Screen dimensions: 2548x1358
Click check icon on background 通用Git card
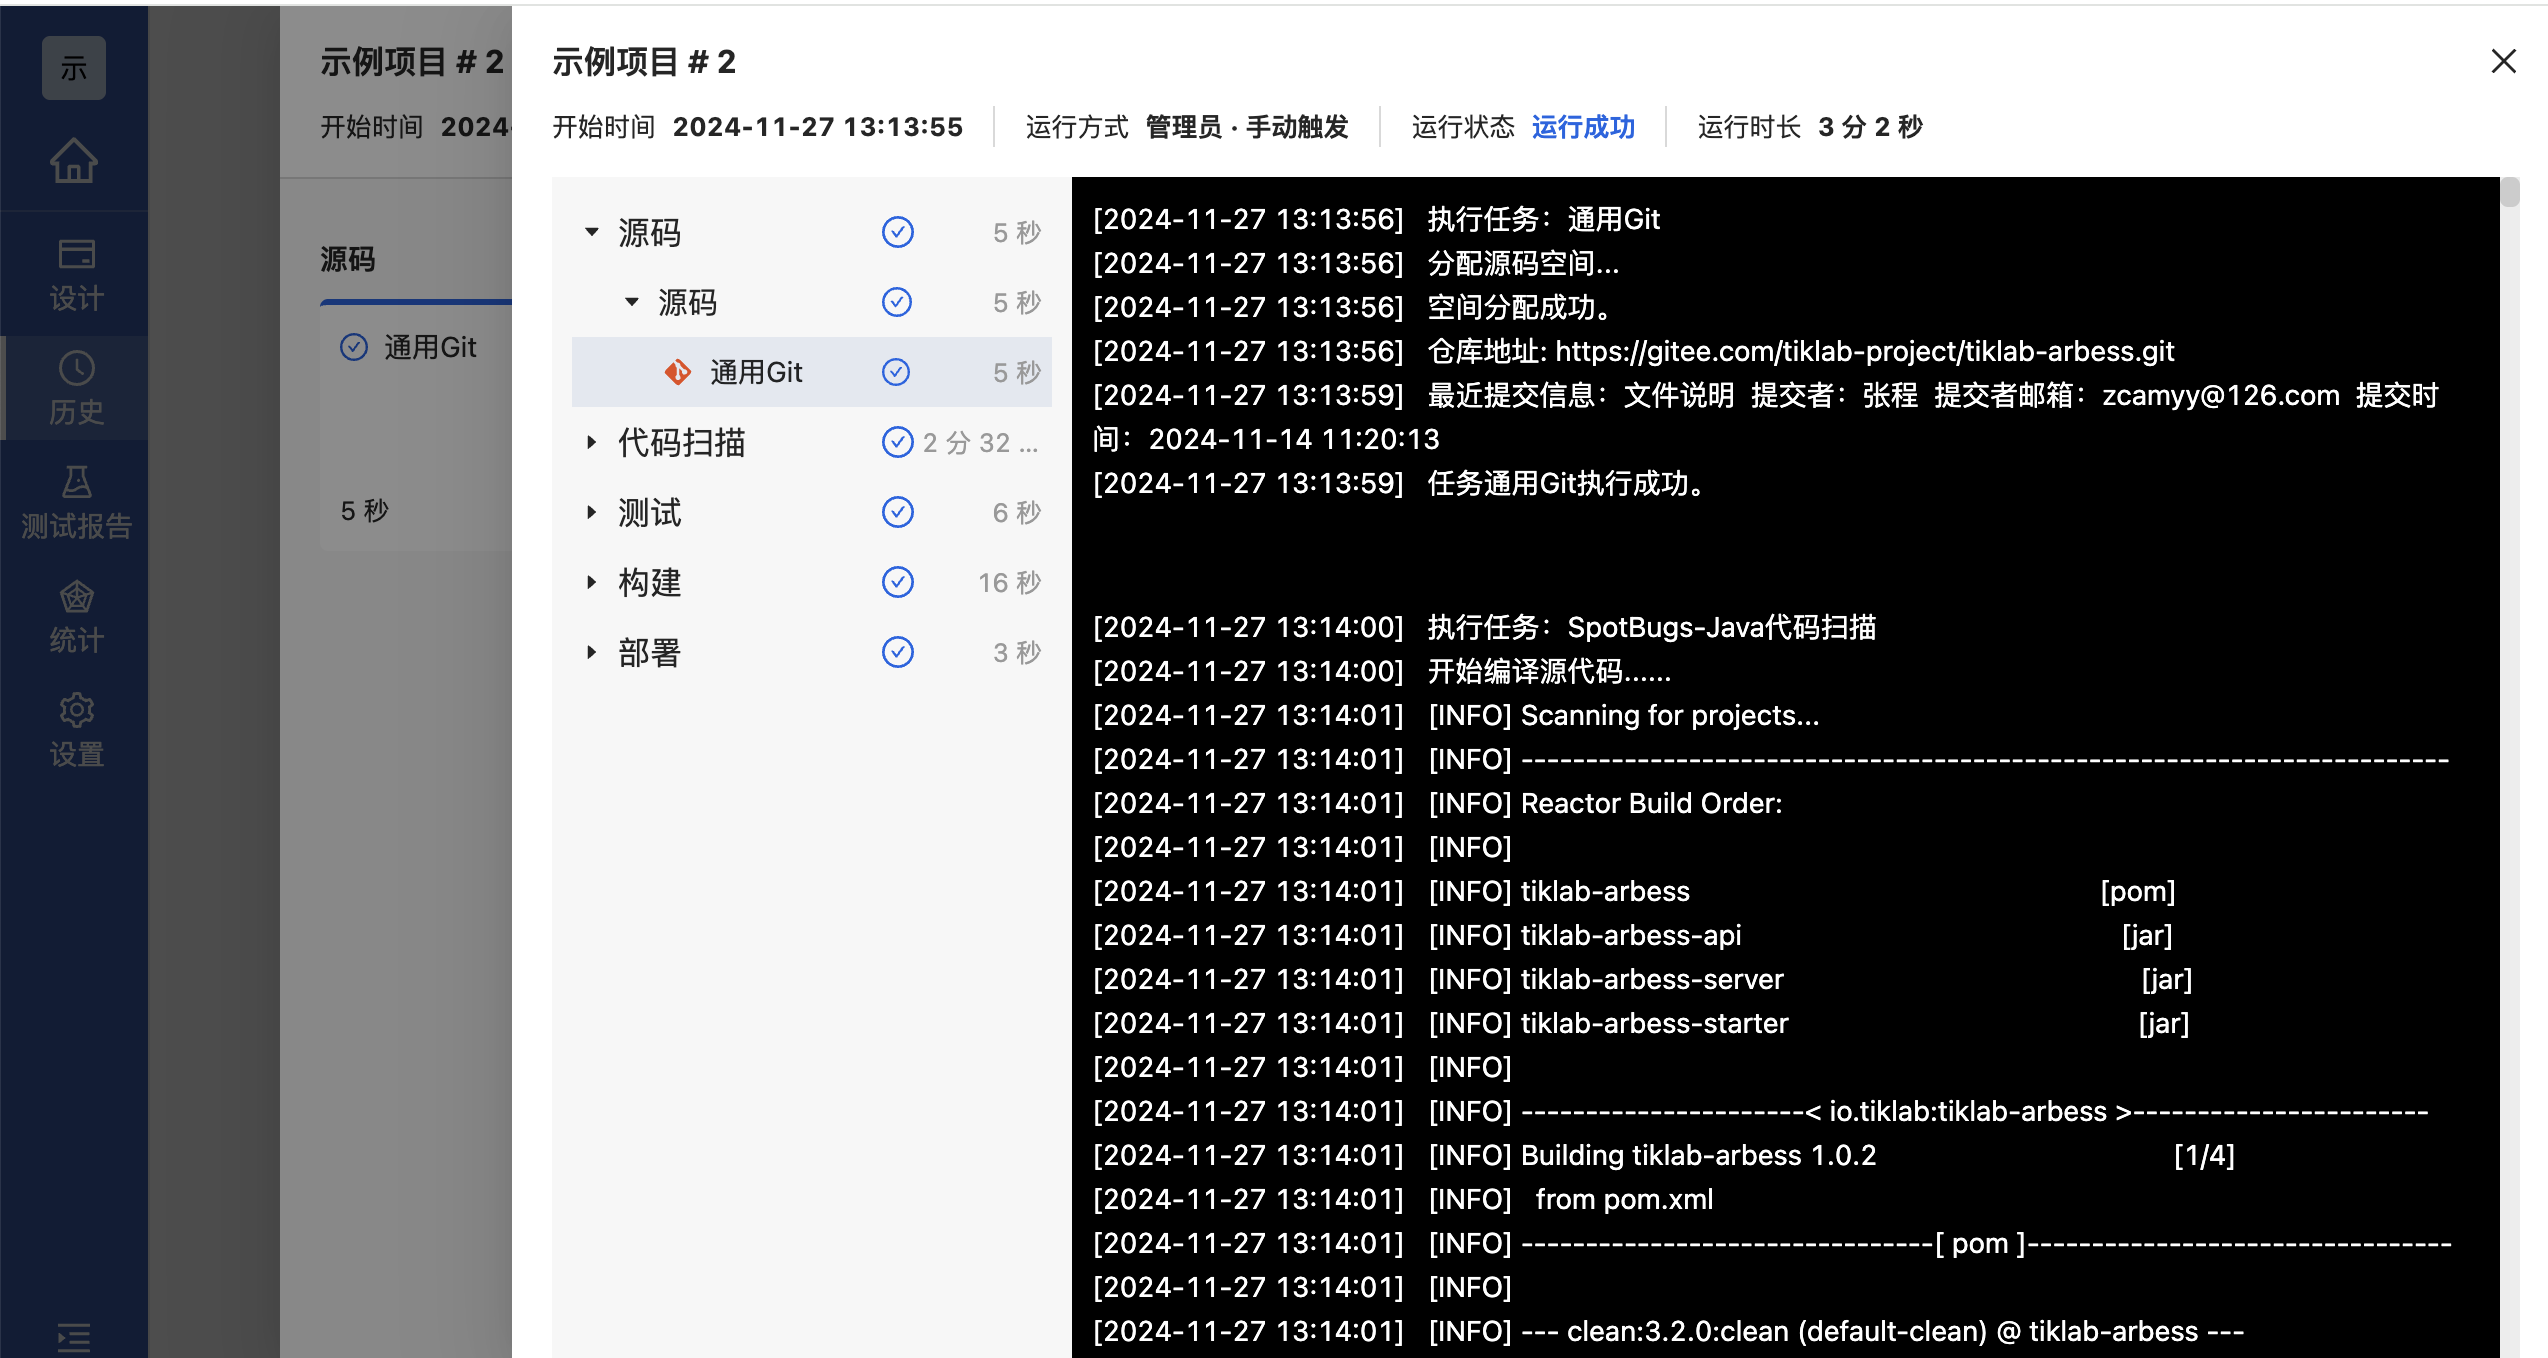coord(354,347)
